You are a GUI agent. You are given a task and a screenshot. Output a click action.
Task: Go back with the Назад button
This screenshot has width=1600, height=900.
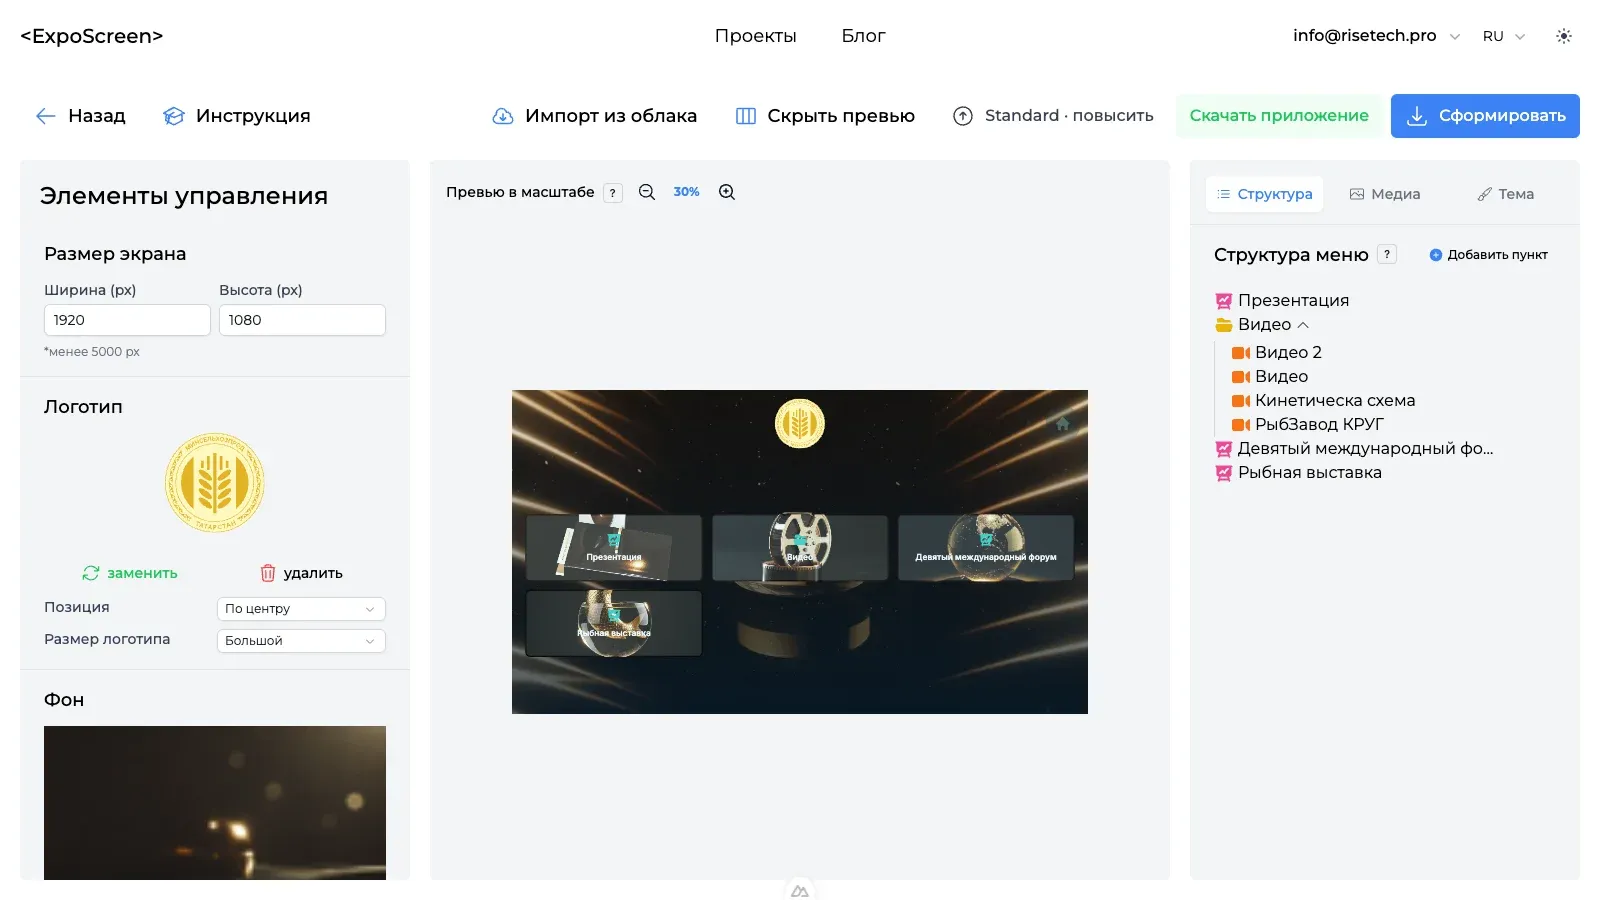[81, 116]
